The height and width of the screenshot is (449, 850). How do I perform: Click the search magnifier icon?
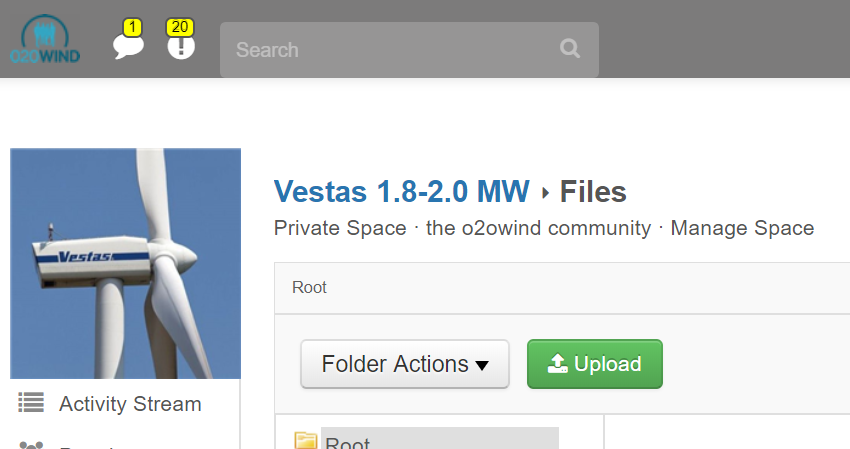click(x=570, y=49)
